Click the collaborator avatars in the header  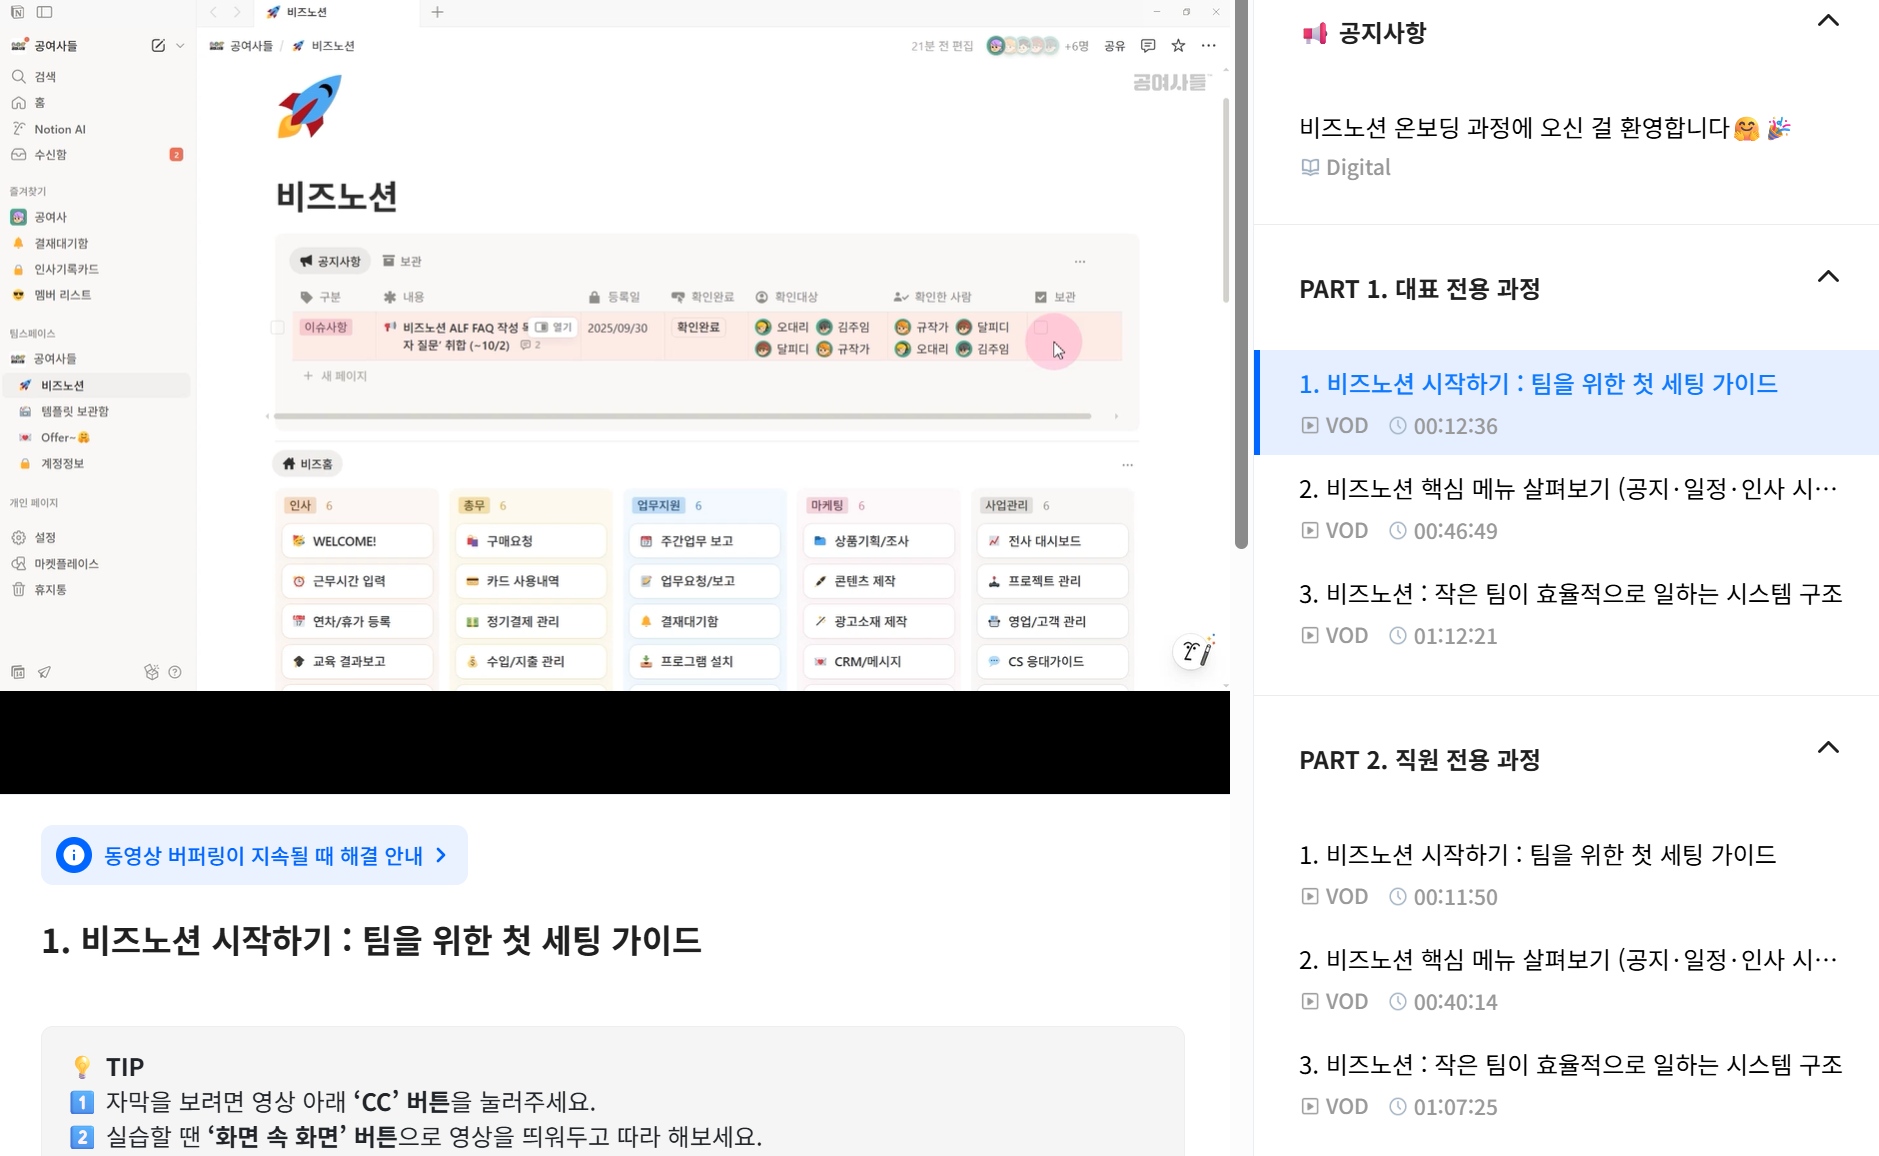(1022, 46)
